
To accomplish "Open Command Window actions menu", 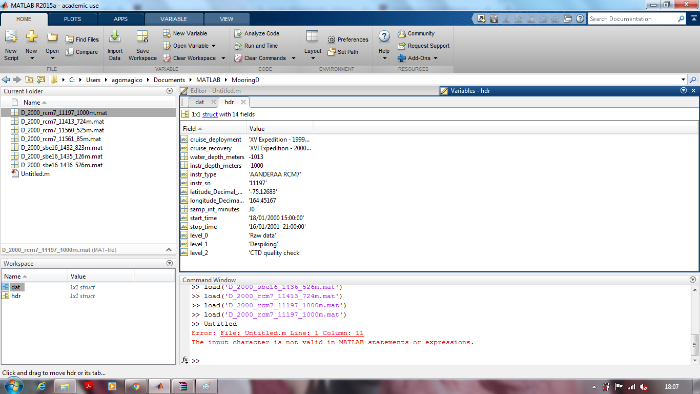I will click(693, 280).
